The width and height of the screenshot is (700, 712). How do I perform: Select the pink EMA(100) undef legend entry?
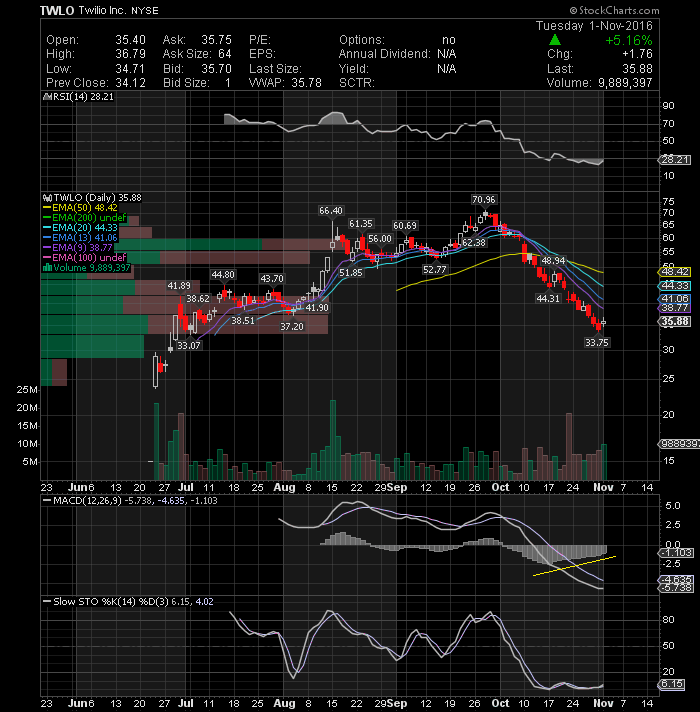(x=84, y=257)
